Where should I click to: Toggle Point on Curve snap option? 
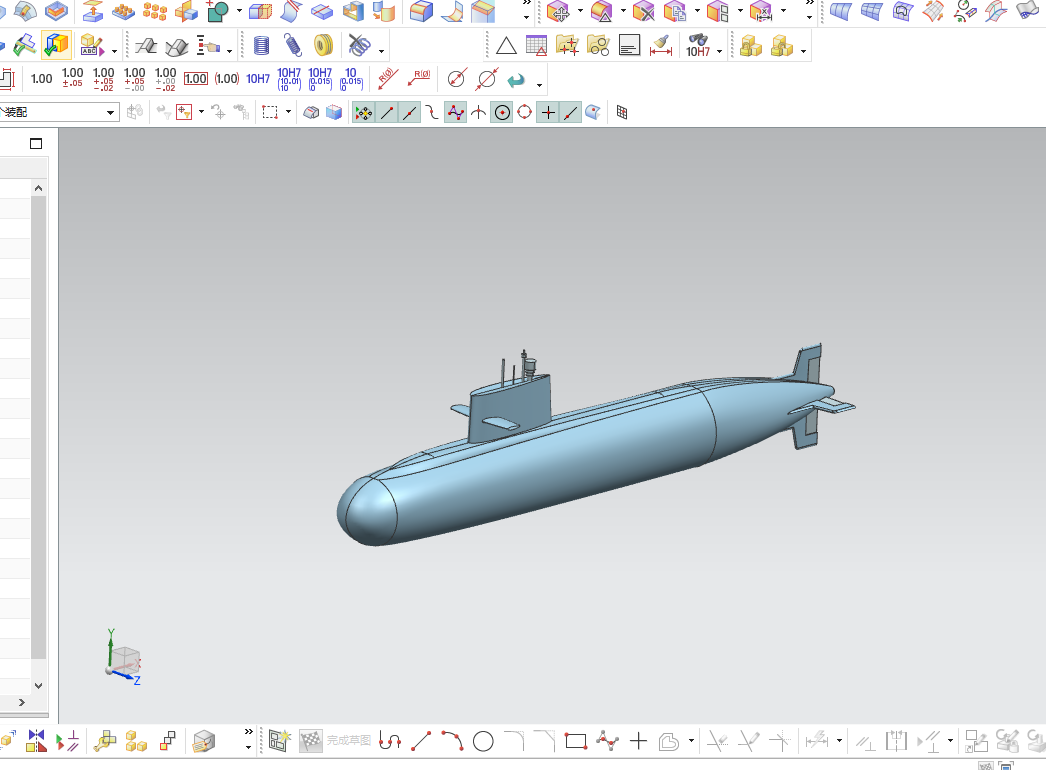(570, 113)
